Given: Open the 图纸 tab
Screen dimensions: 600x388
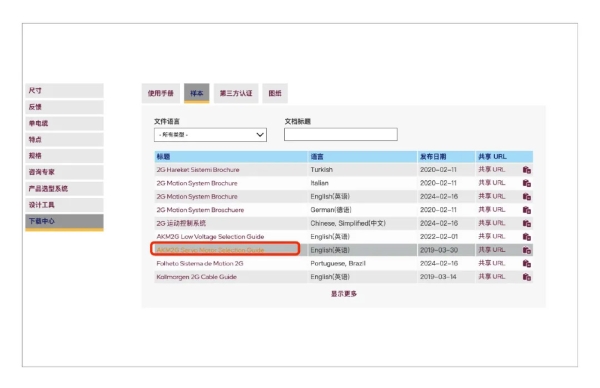Looking at the screenshot, I should (x=275, y=93).
